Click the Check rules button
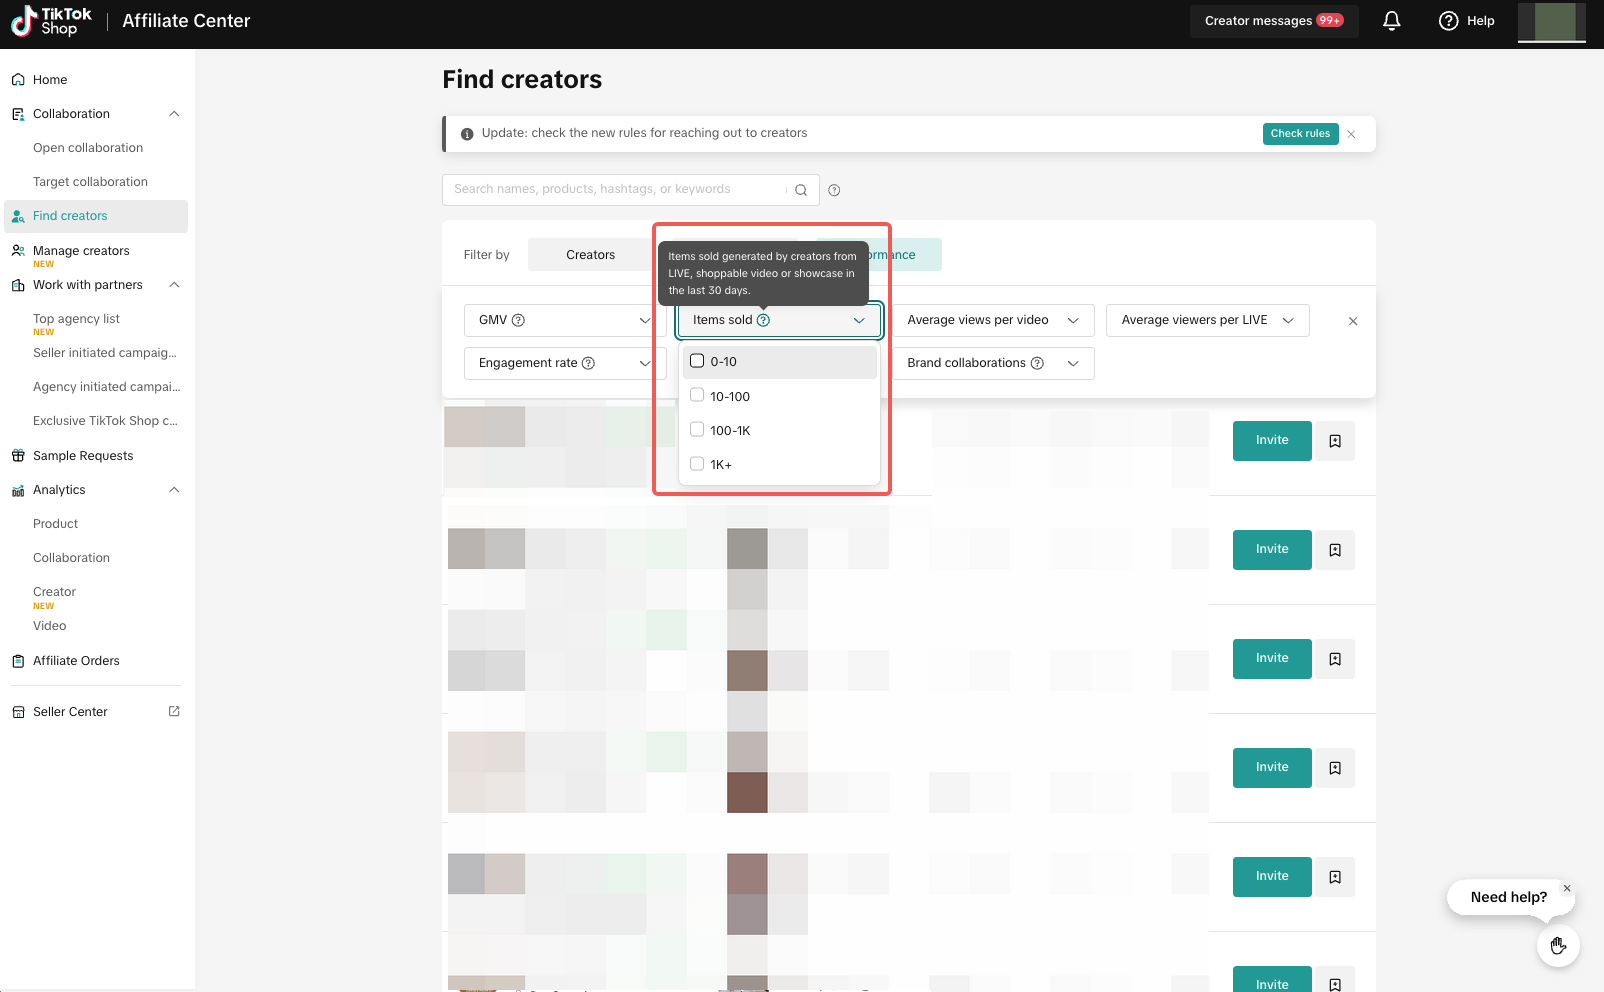Screen dimensions: 1604x992 (x=1300, y=134)
